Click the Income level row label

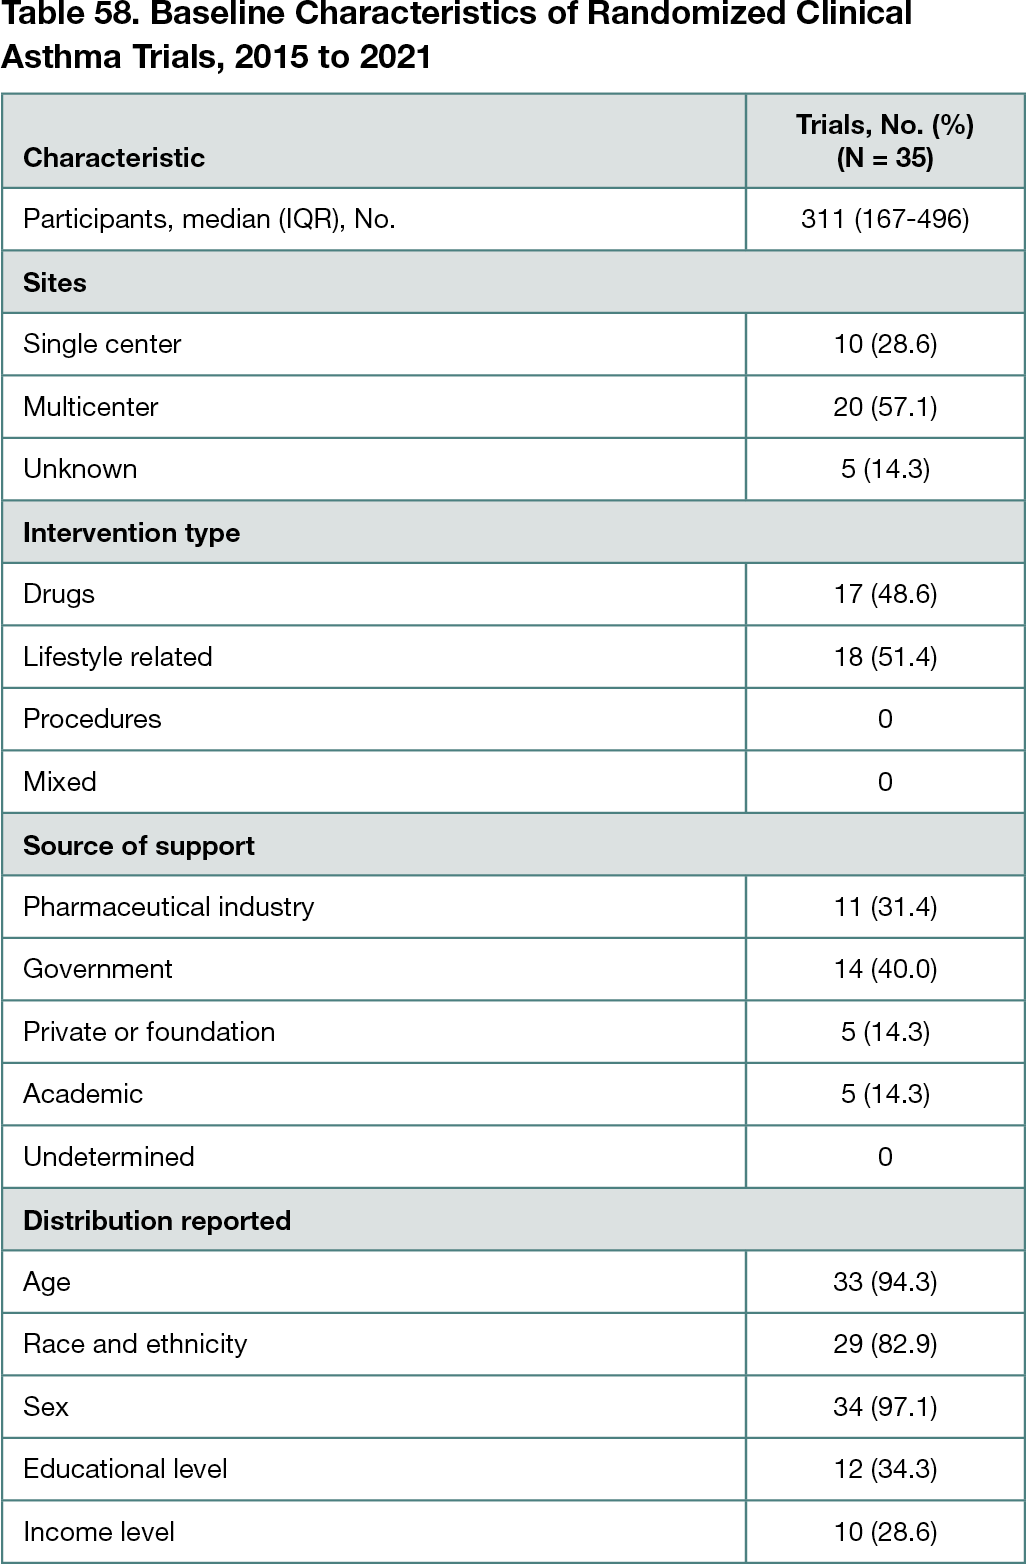pyautogui.click(x=99, y=1532)
